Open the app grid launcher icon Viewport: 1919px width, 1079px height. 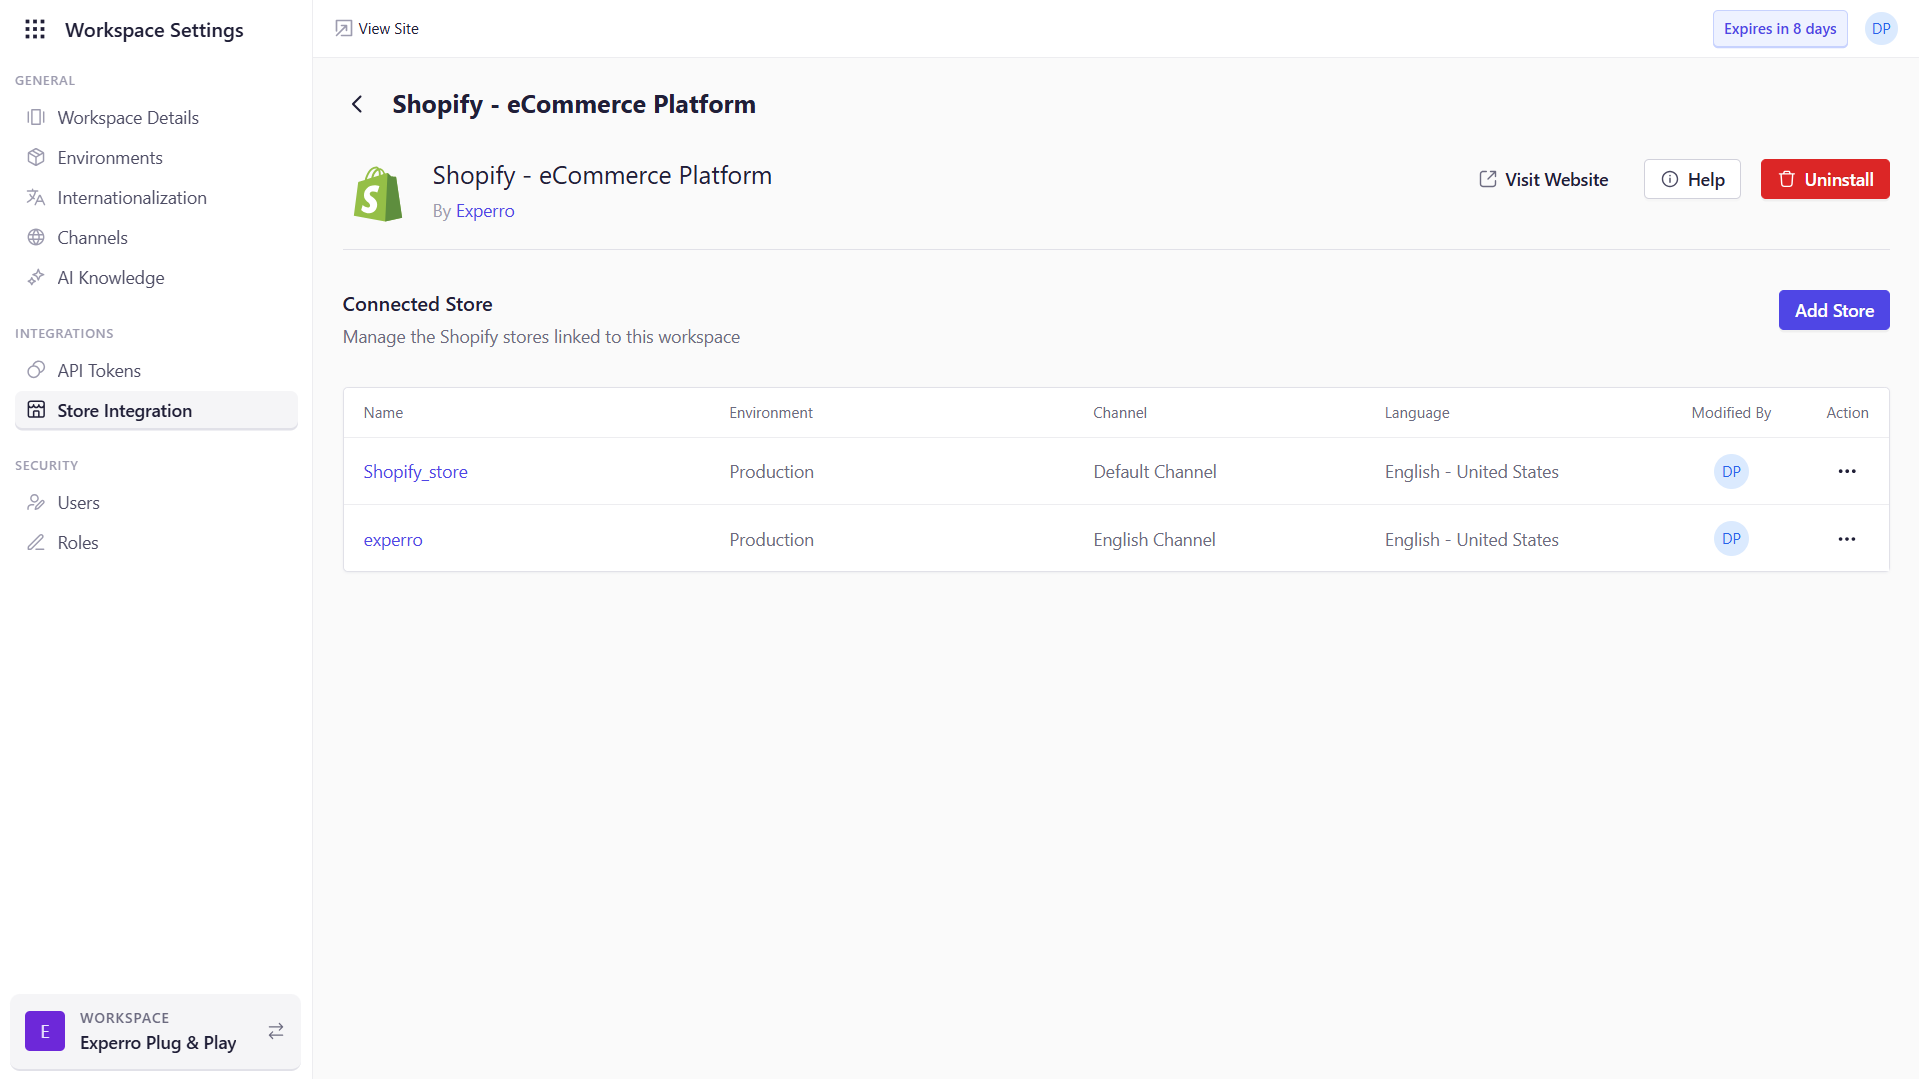click(35, 30)
